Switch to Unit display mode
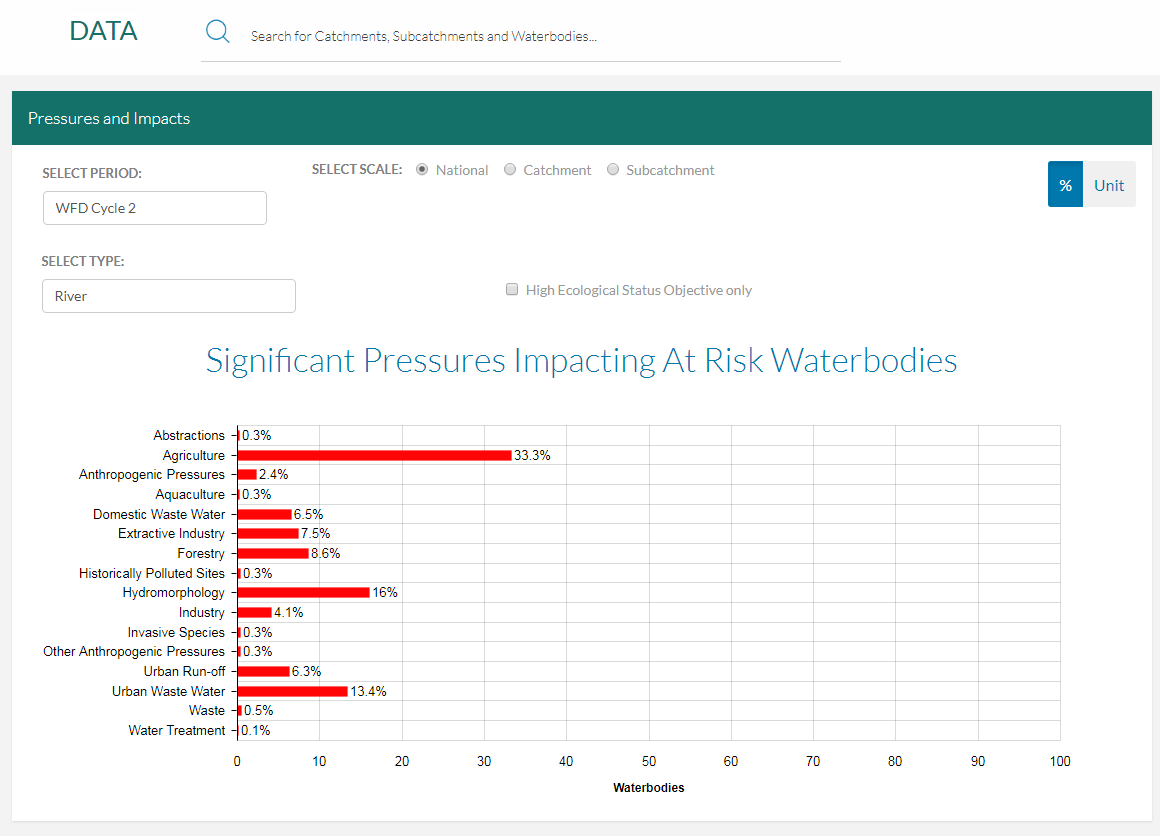 tap(1108, 184)
